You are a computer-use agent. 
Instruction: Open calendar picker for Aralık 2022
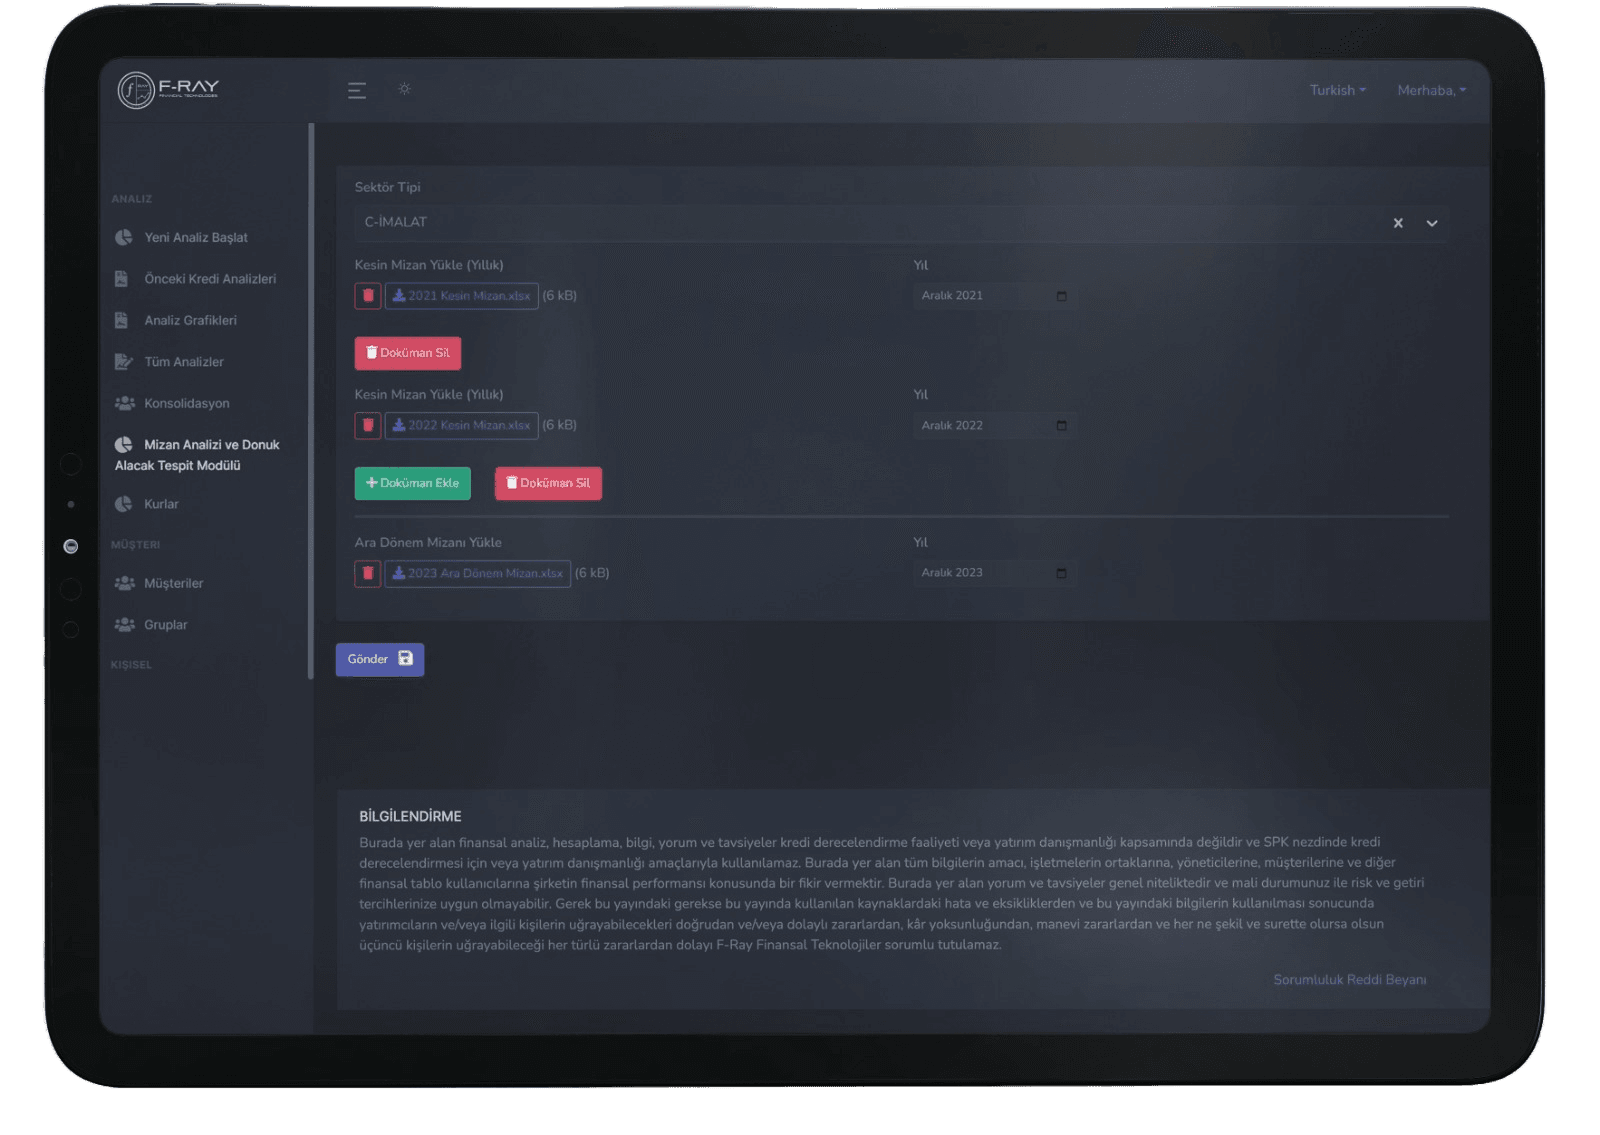tap(1062, 426)
